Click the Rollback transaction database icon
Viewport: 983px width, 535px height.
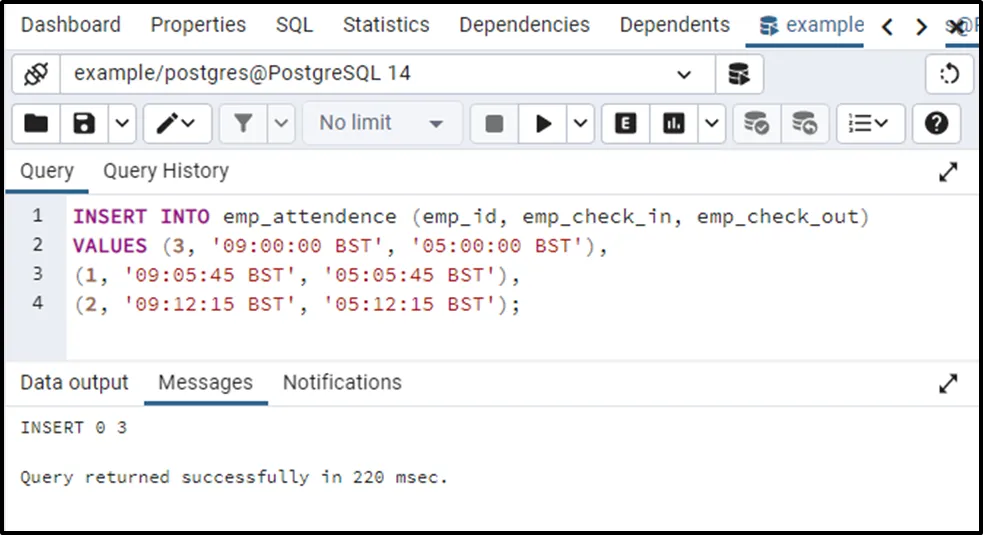pos(805,123)
